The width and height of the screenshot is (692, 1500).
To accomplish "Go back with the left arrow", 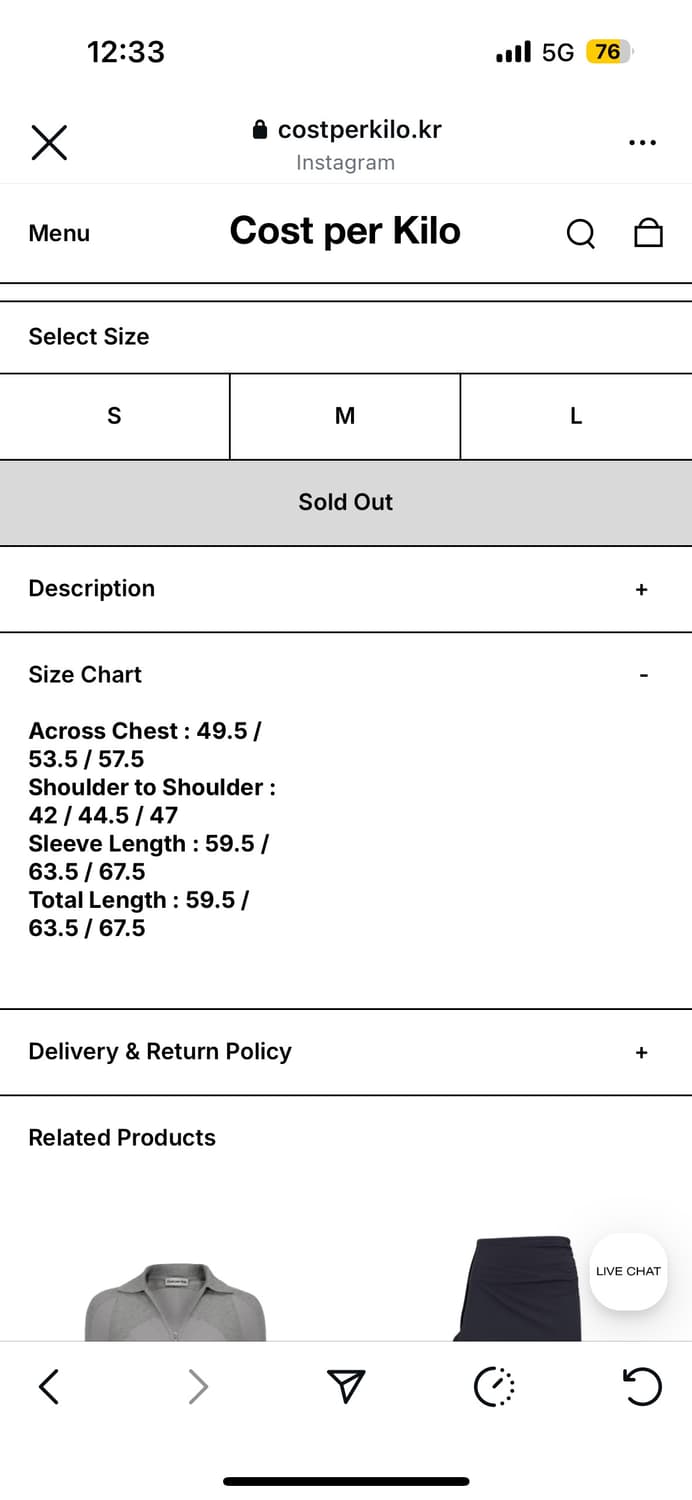I will point(48,1386).
